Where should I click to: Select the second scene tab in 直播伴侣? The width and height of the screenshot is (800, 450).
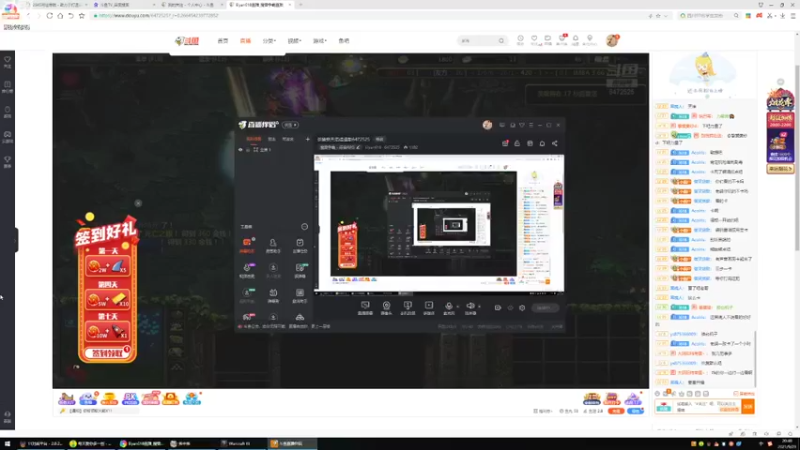point(272,139)
